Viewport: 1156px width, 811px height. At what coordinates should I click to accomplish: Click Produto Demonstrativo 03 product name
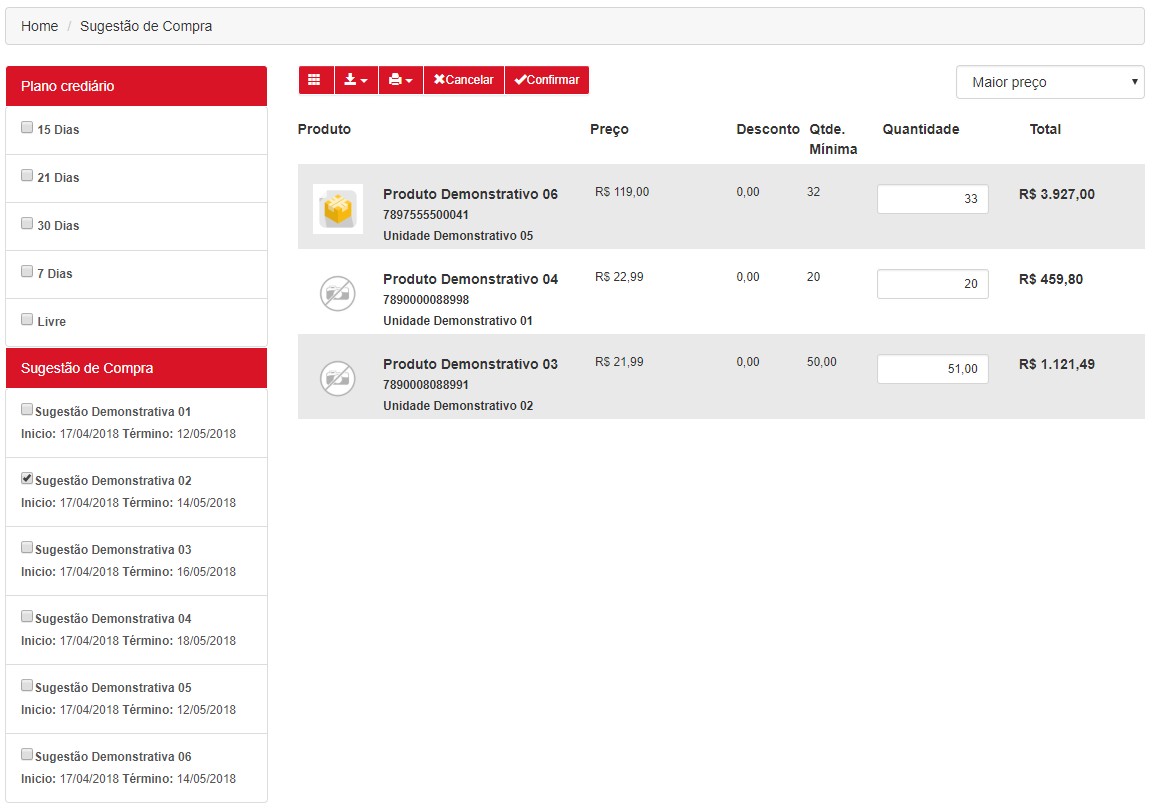(x=470, y=363)
